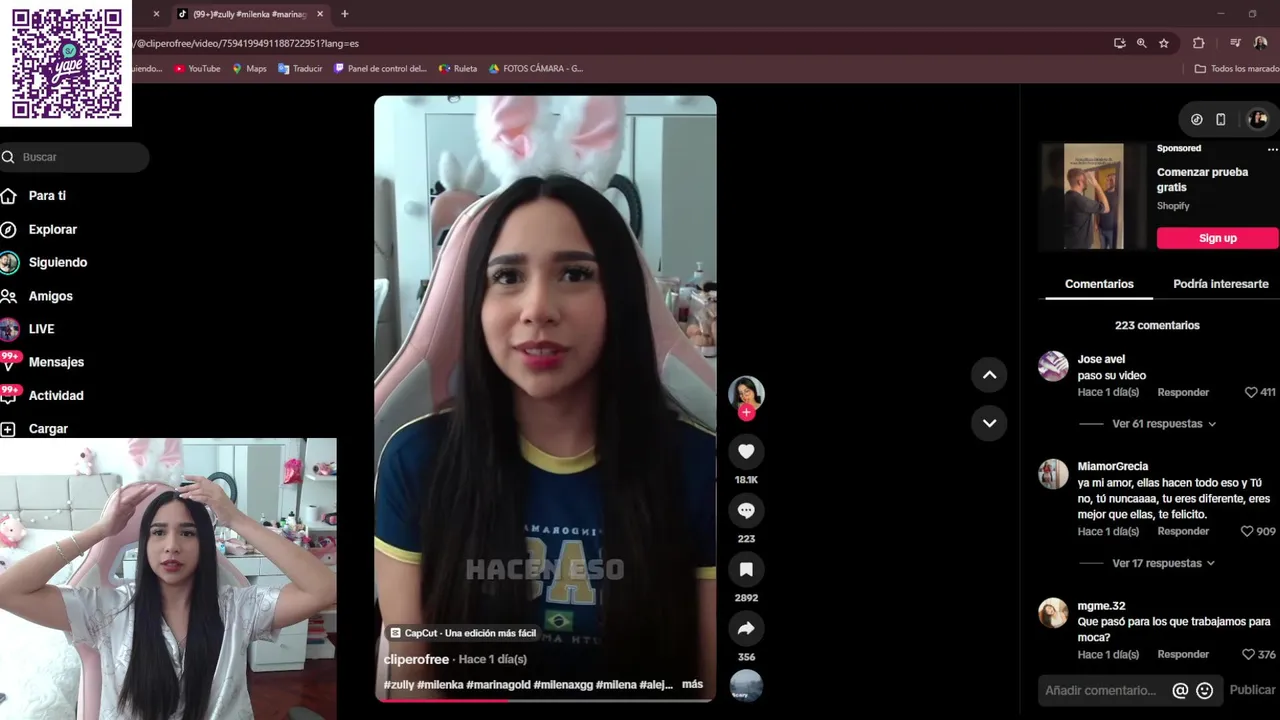Screen dimensions: 1280x720
Task: Like the video with the heart icon
Action: coord(746,452)
